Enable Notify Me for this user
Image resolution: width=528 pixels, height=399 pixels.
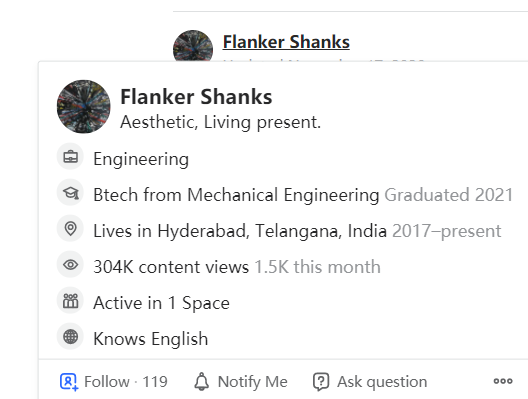point(241,382)
